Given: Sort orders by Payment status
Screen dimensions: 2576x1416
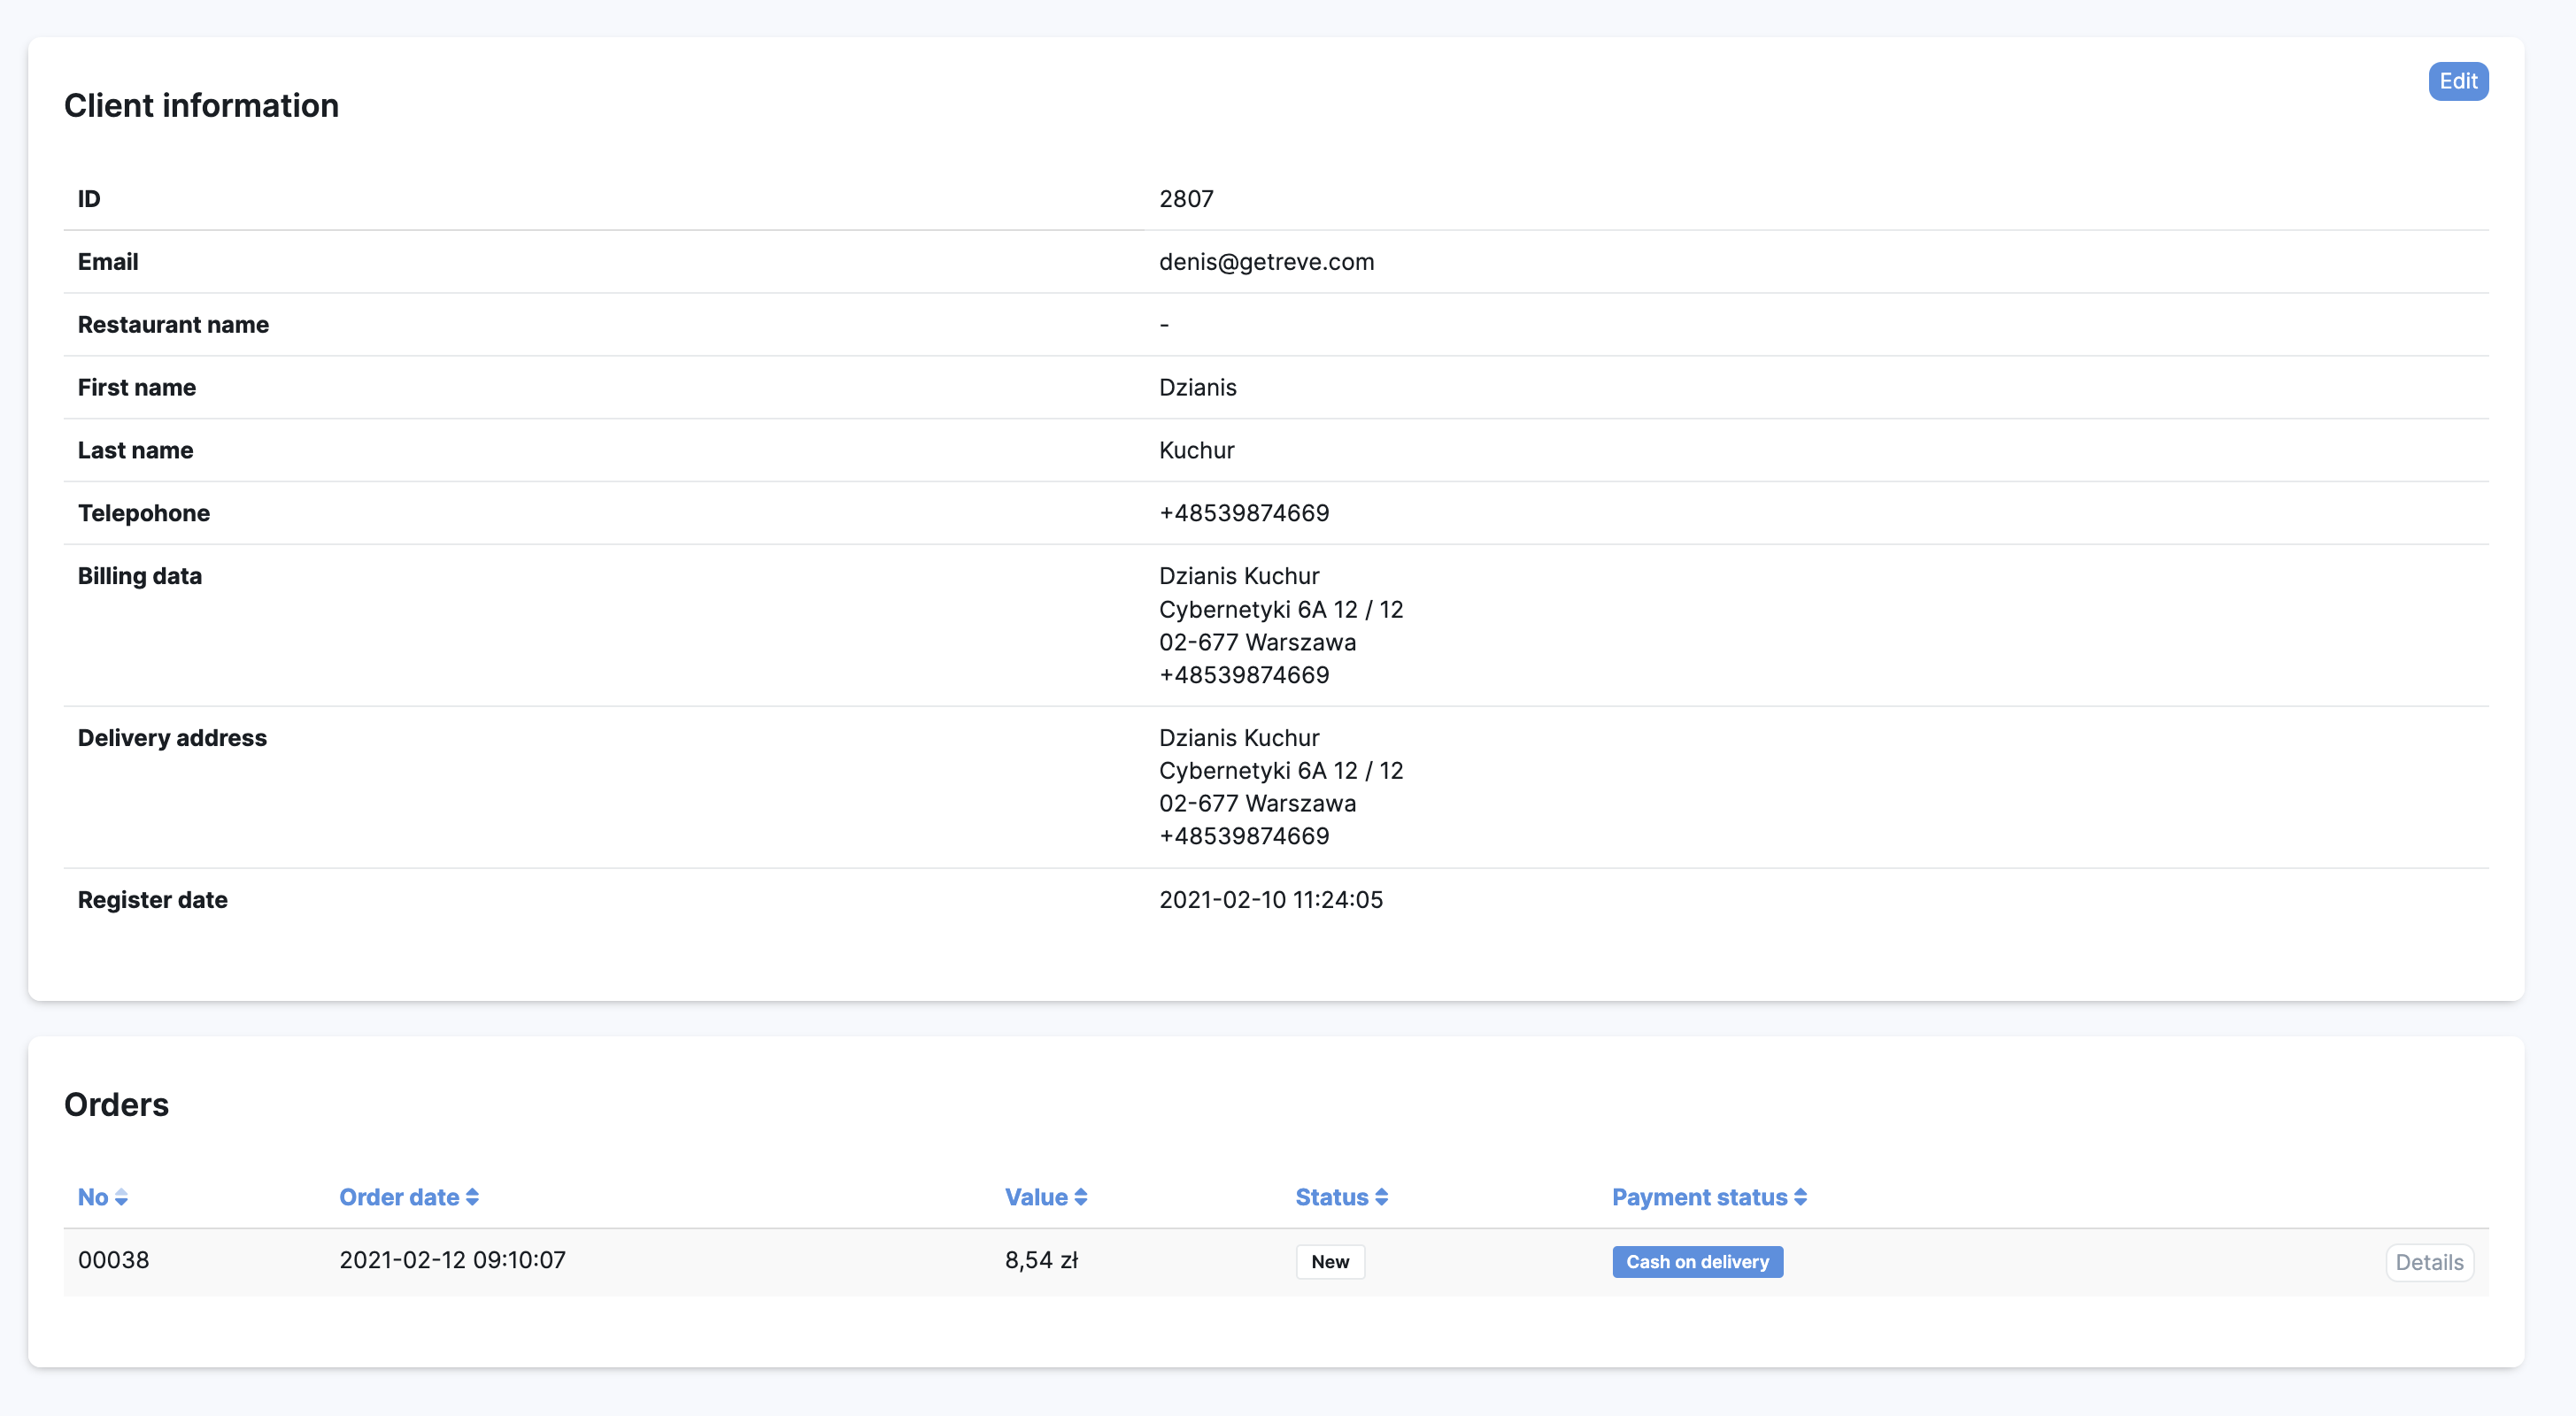Looking at the screenshot, I should tap(1699, 1197).
